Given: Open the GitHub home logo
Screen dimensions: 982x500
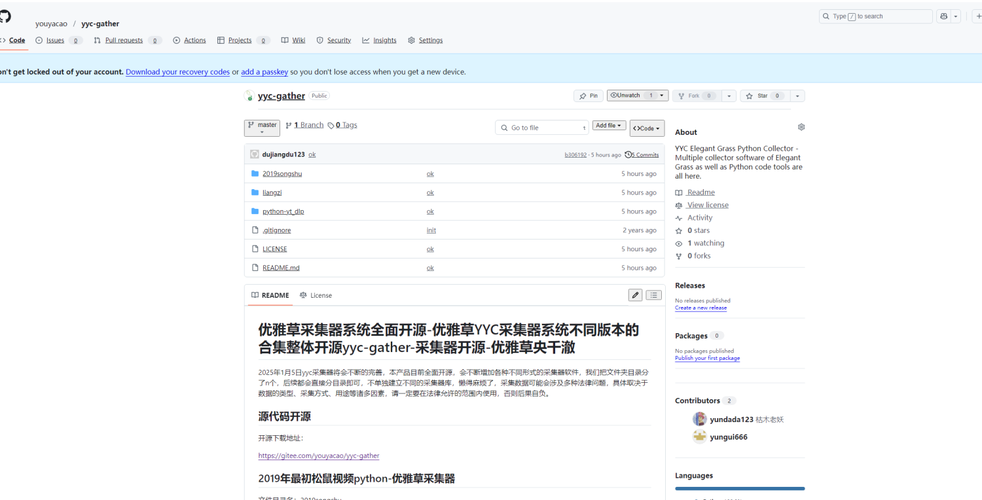Looking at the screenshot, I should point(4,16).
